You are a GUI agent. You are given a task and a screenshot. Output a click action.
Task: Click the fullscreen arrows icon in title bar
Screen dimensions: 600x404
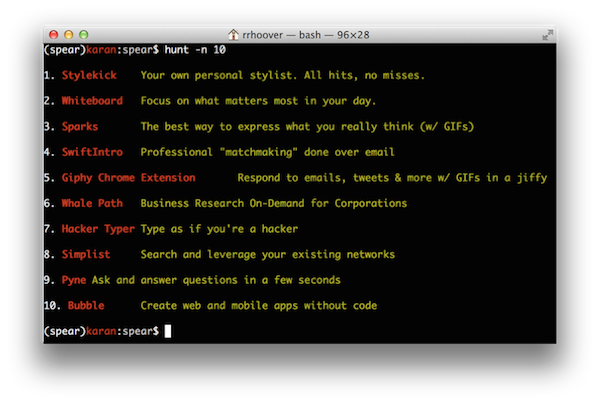548,35
